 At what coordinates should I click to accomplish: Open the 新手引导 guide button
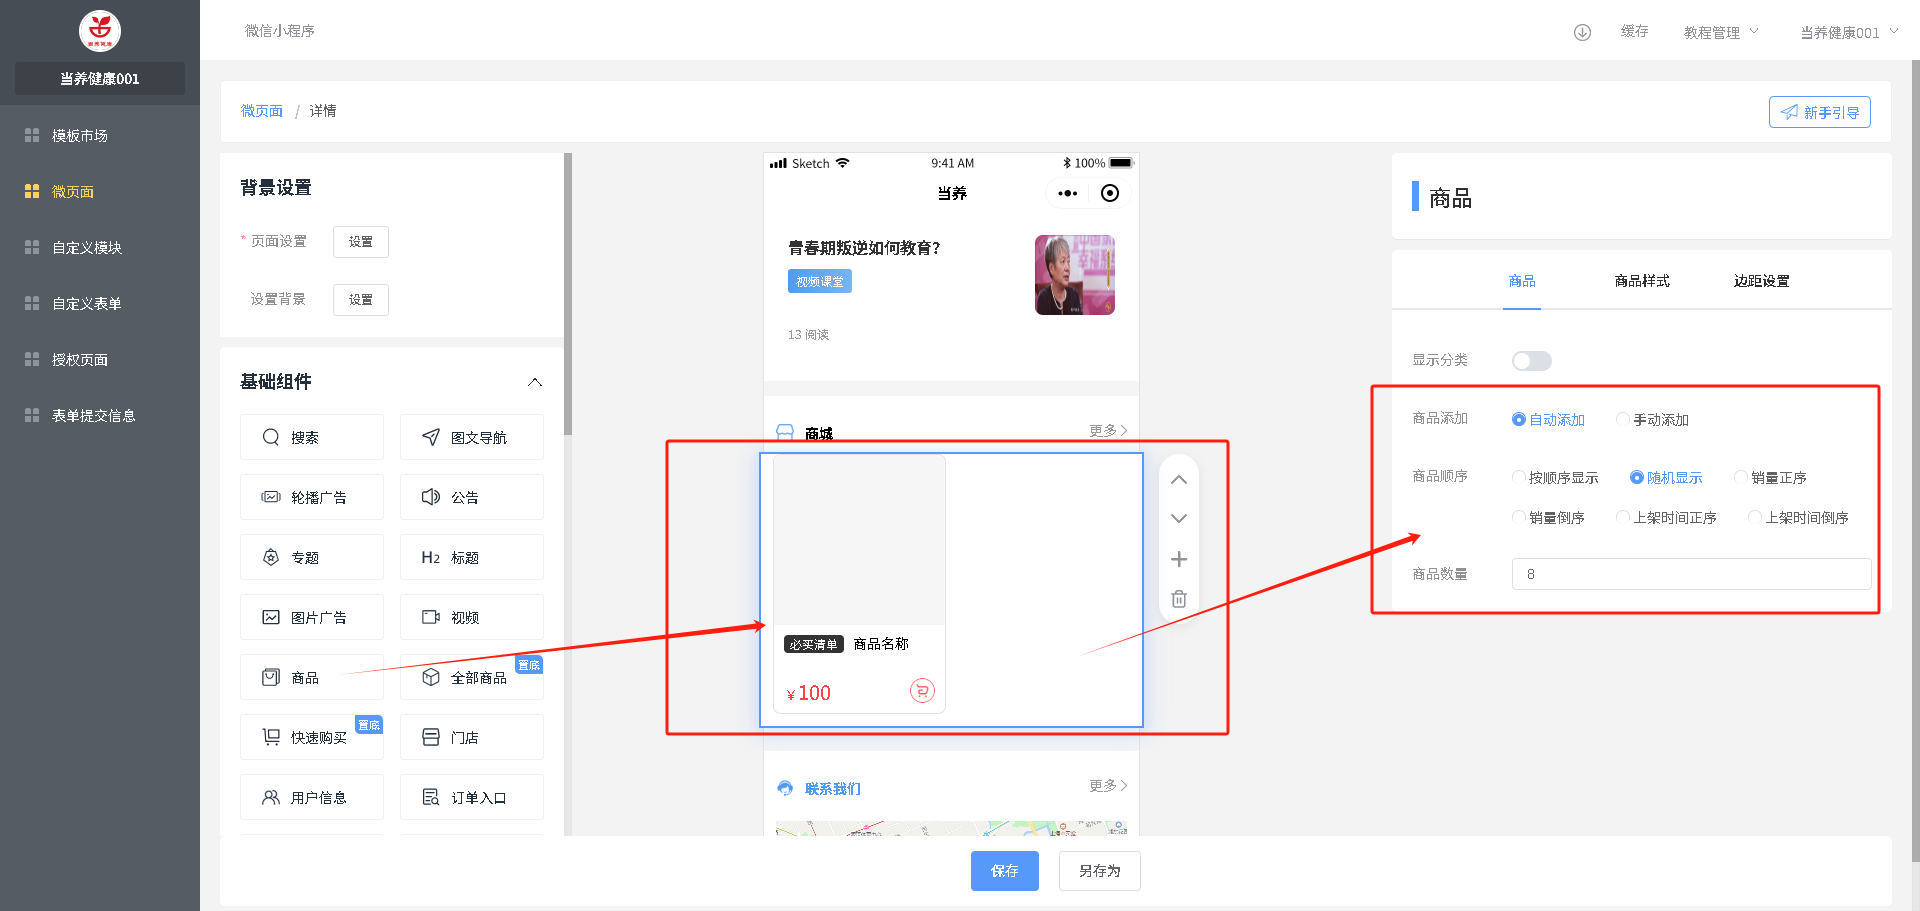[1819, 112]
